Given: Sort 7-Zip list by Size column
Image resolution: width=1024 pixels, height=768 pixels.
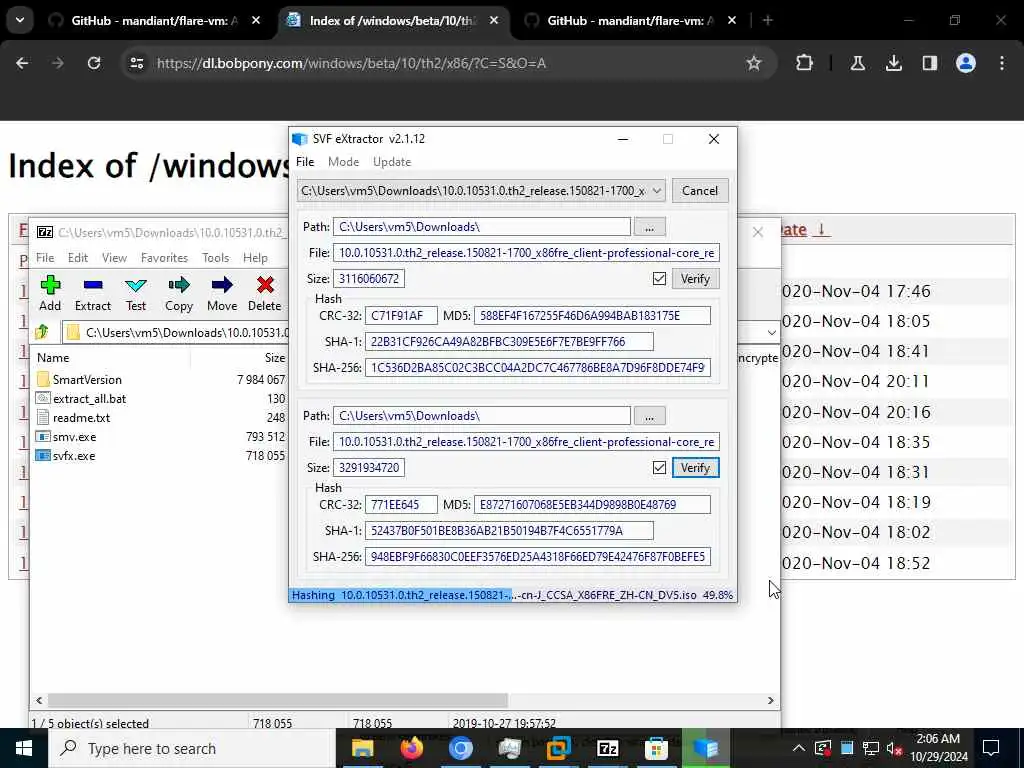Looking at the screenshot, I should pos(275,357).
